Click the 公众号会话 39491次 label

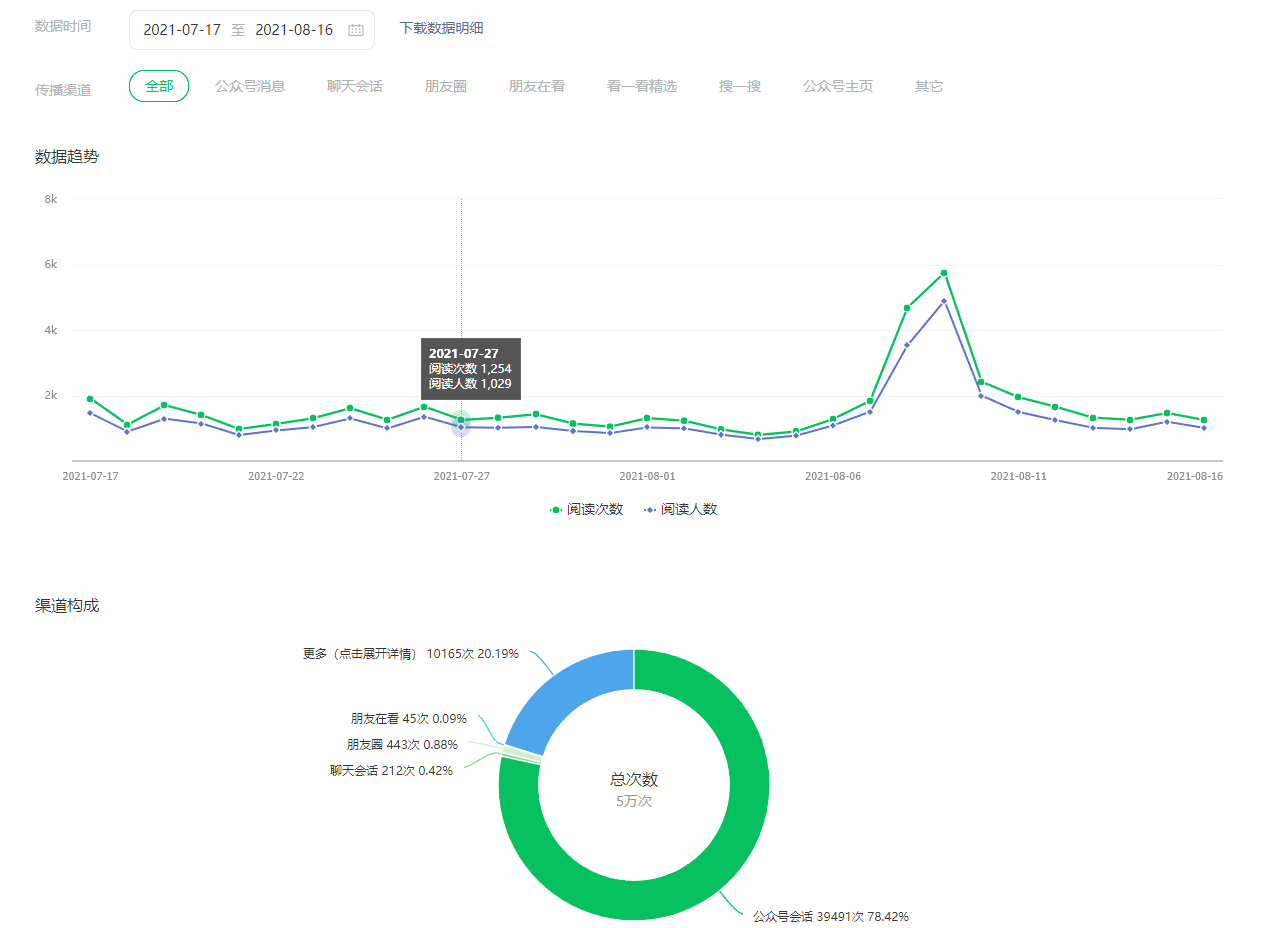tap(830, 916)
